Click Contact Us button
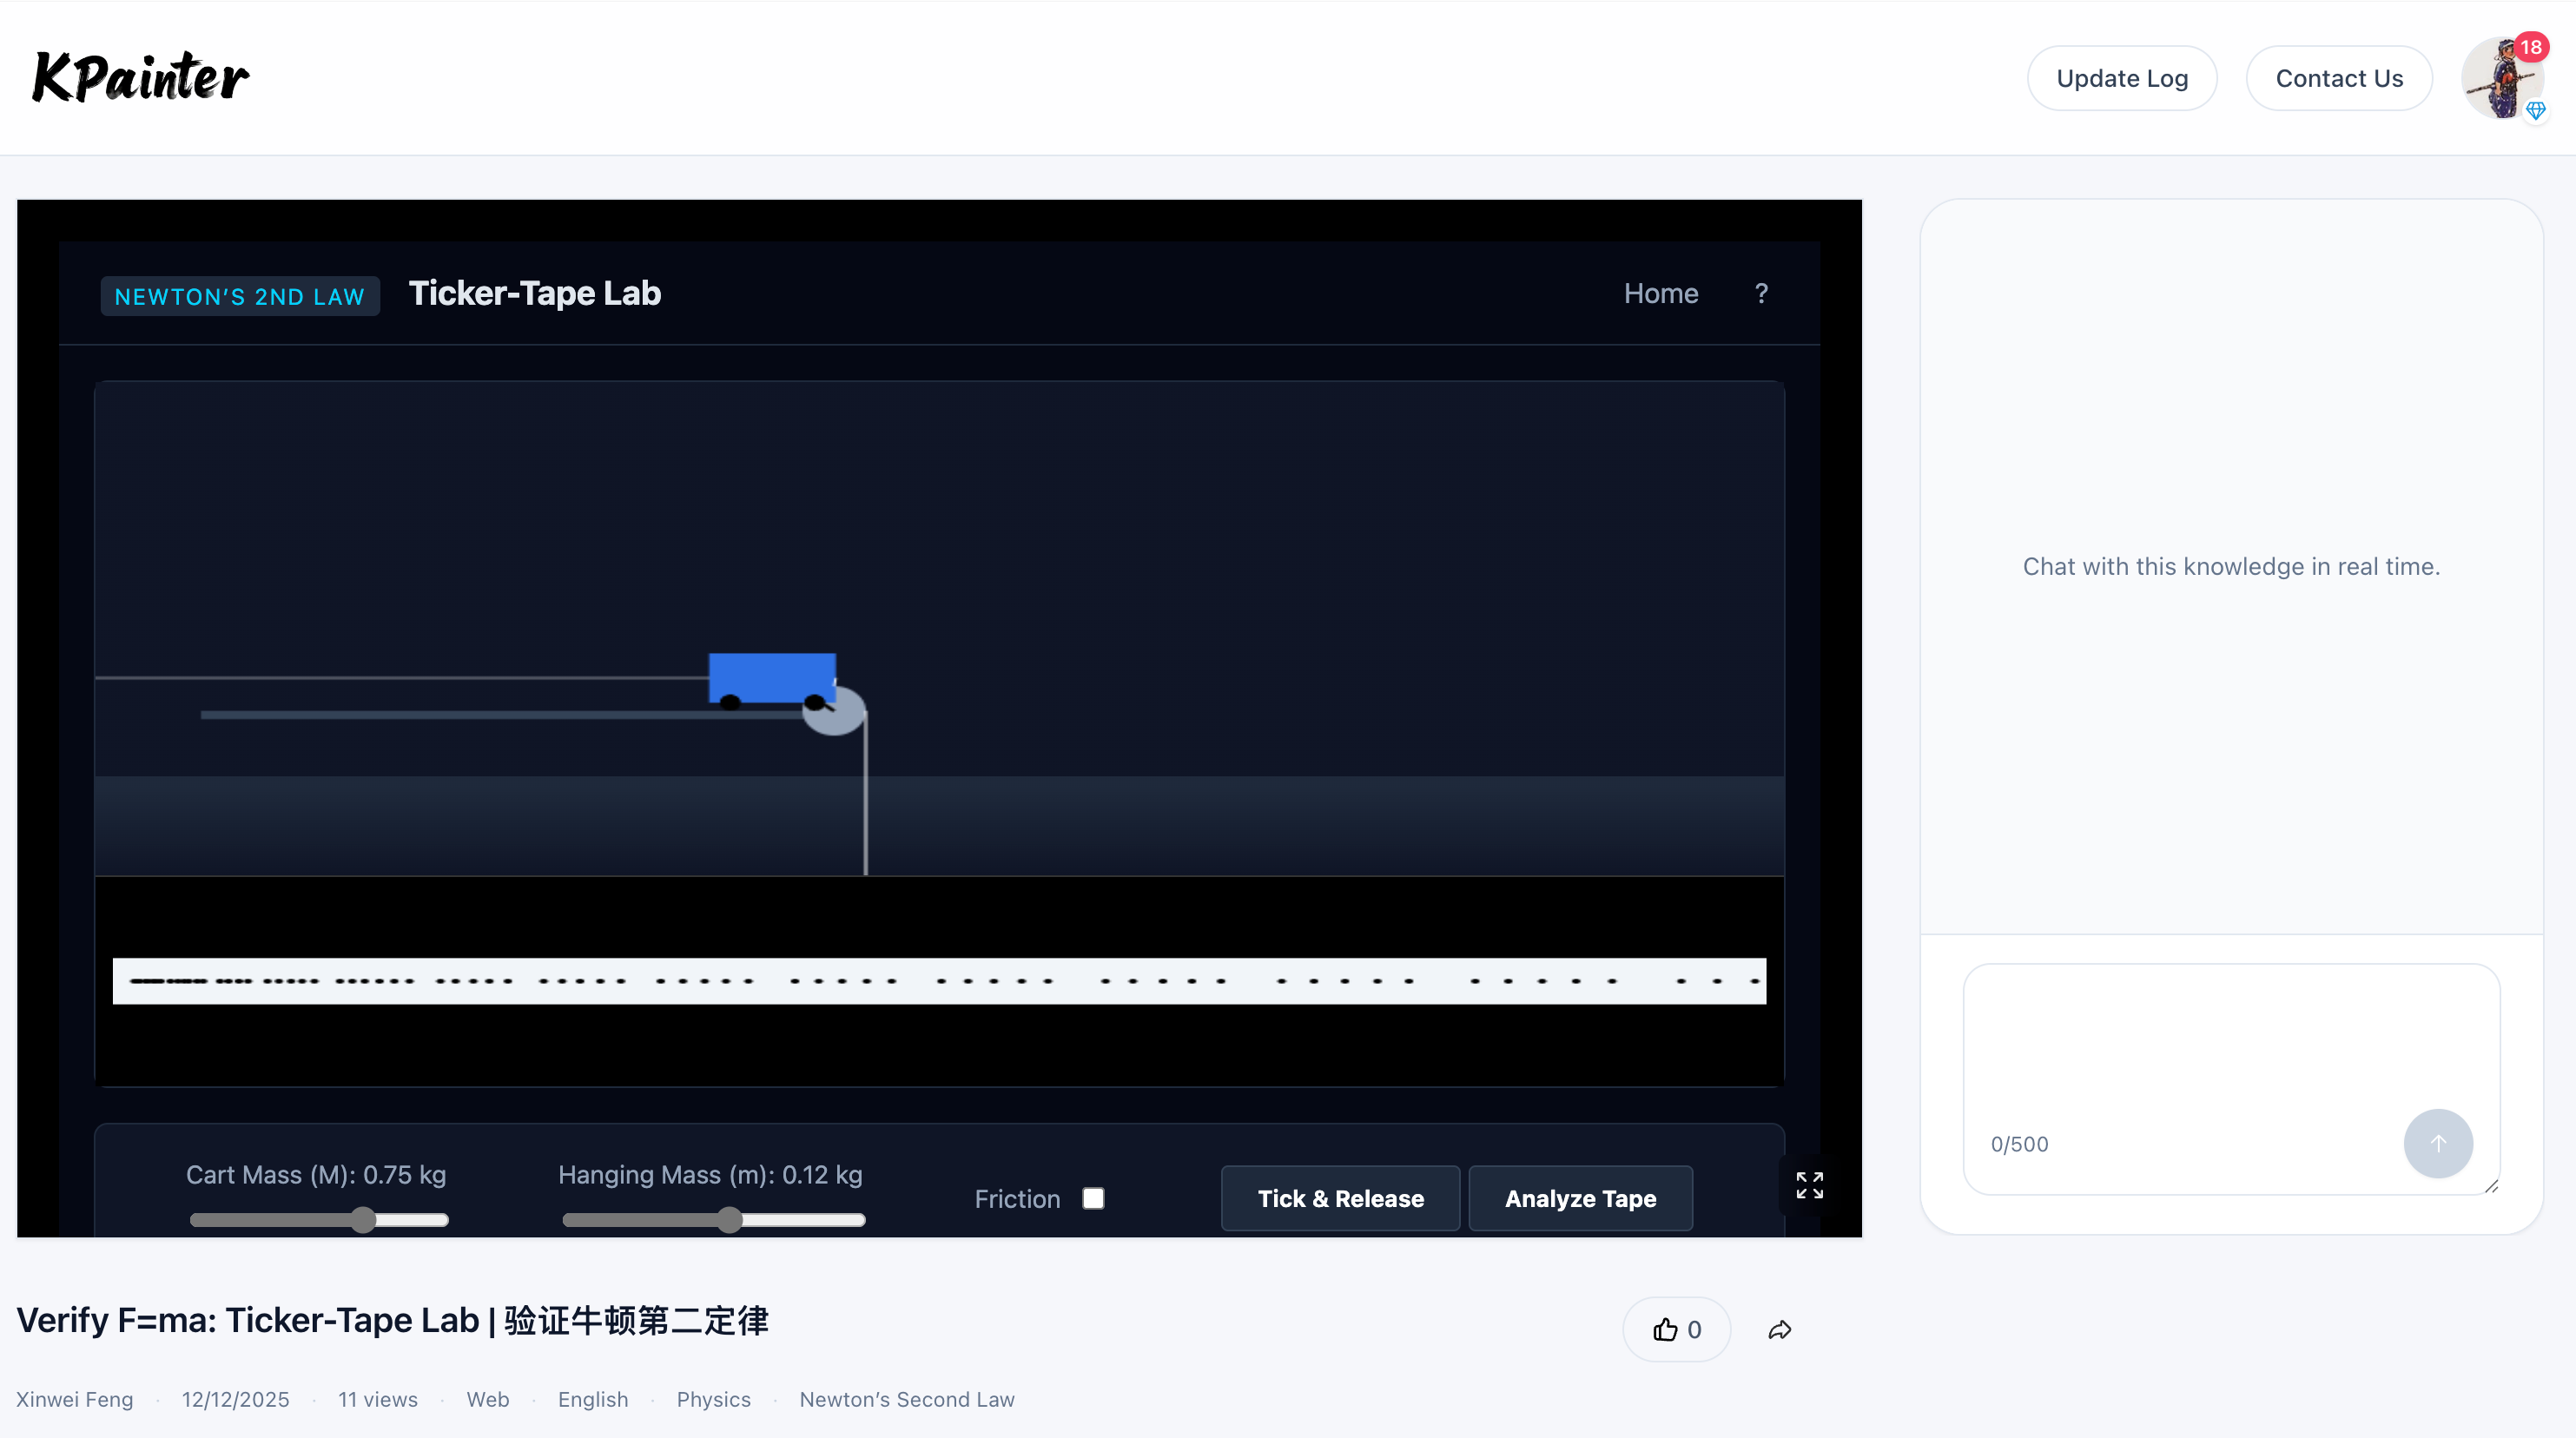Screen dimensions: 2576x1438 pyautogui.click(x=2338, y=78)
